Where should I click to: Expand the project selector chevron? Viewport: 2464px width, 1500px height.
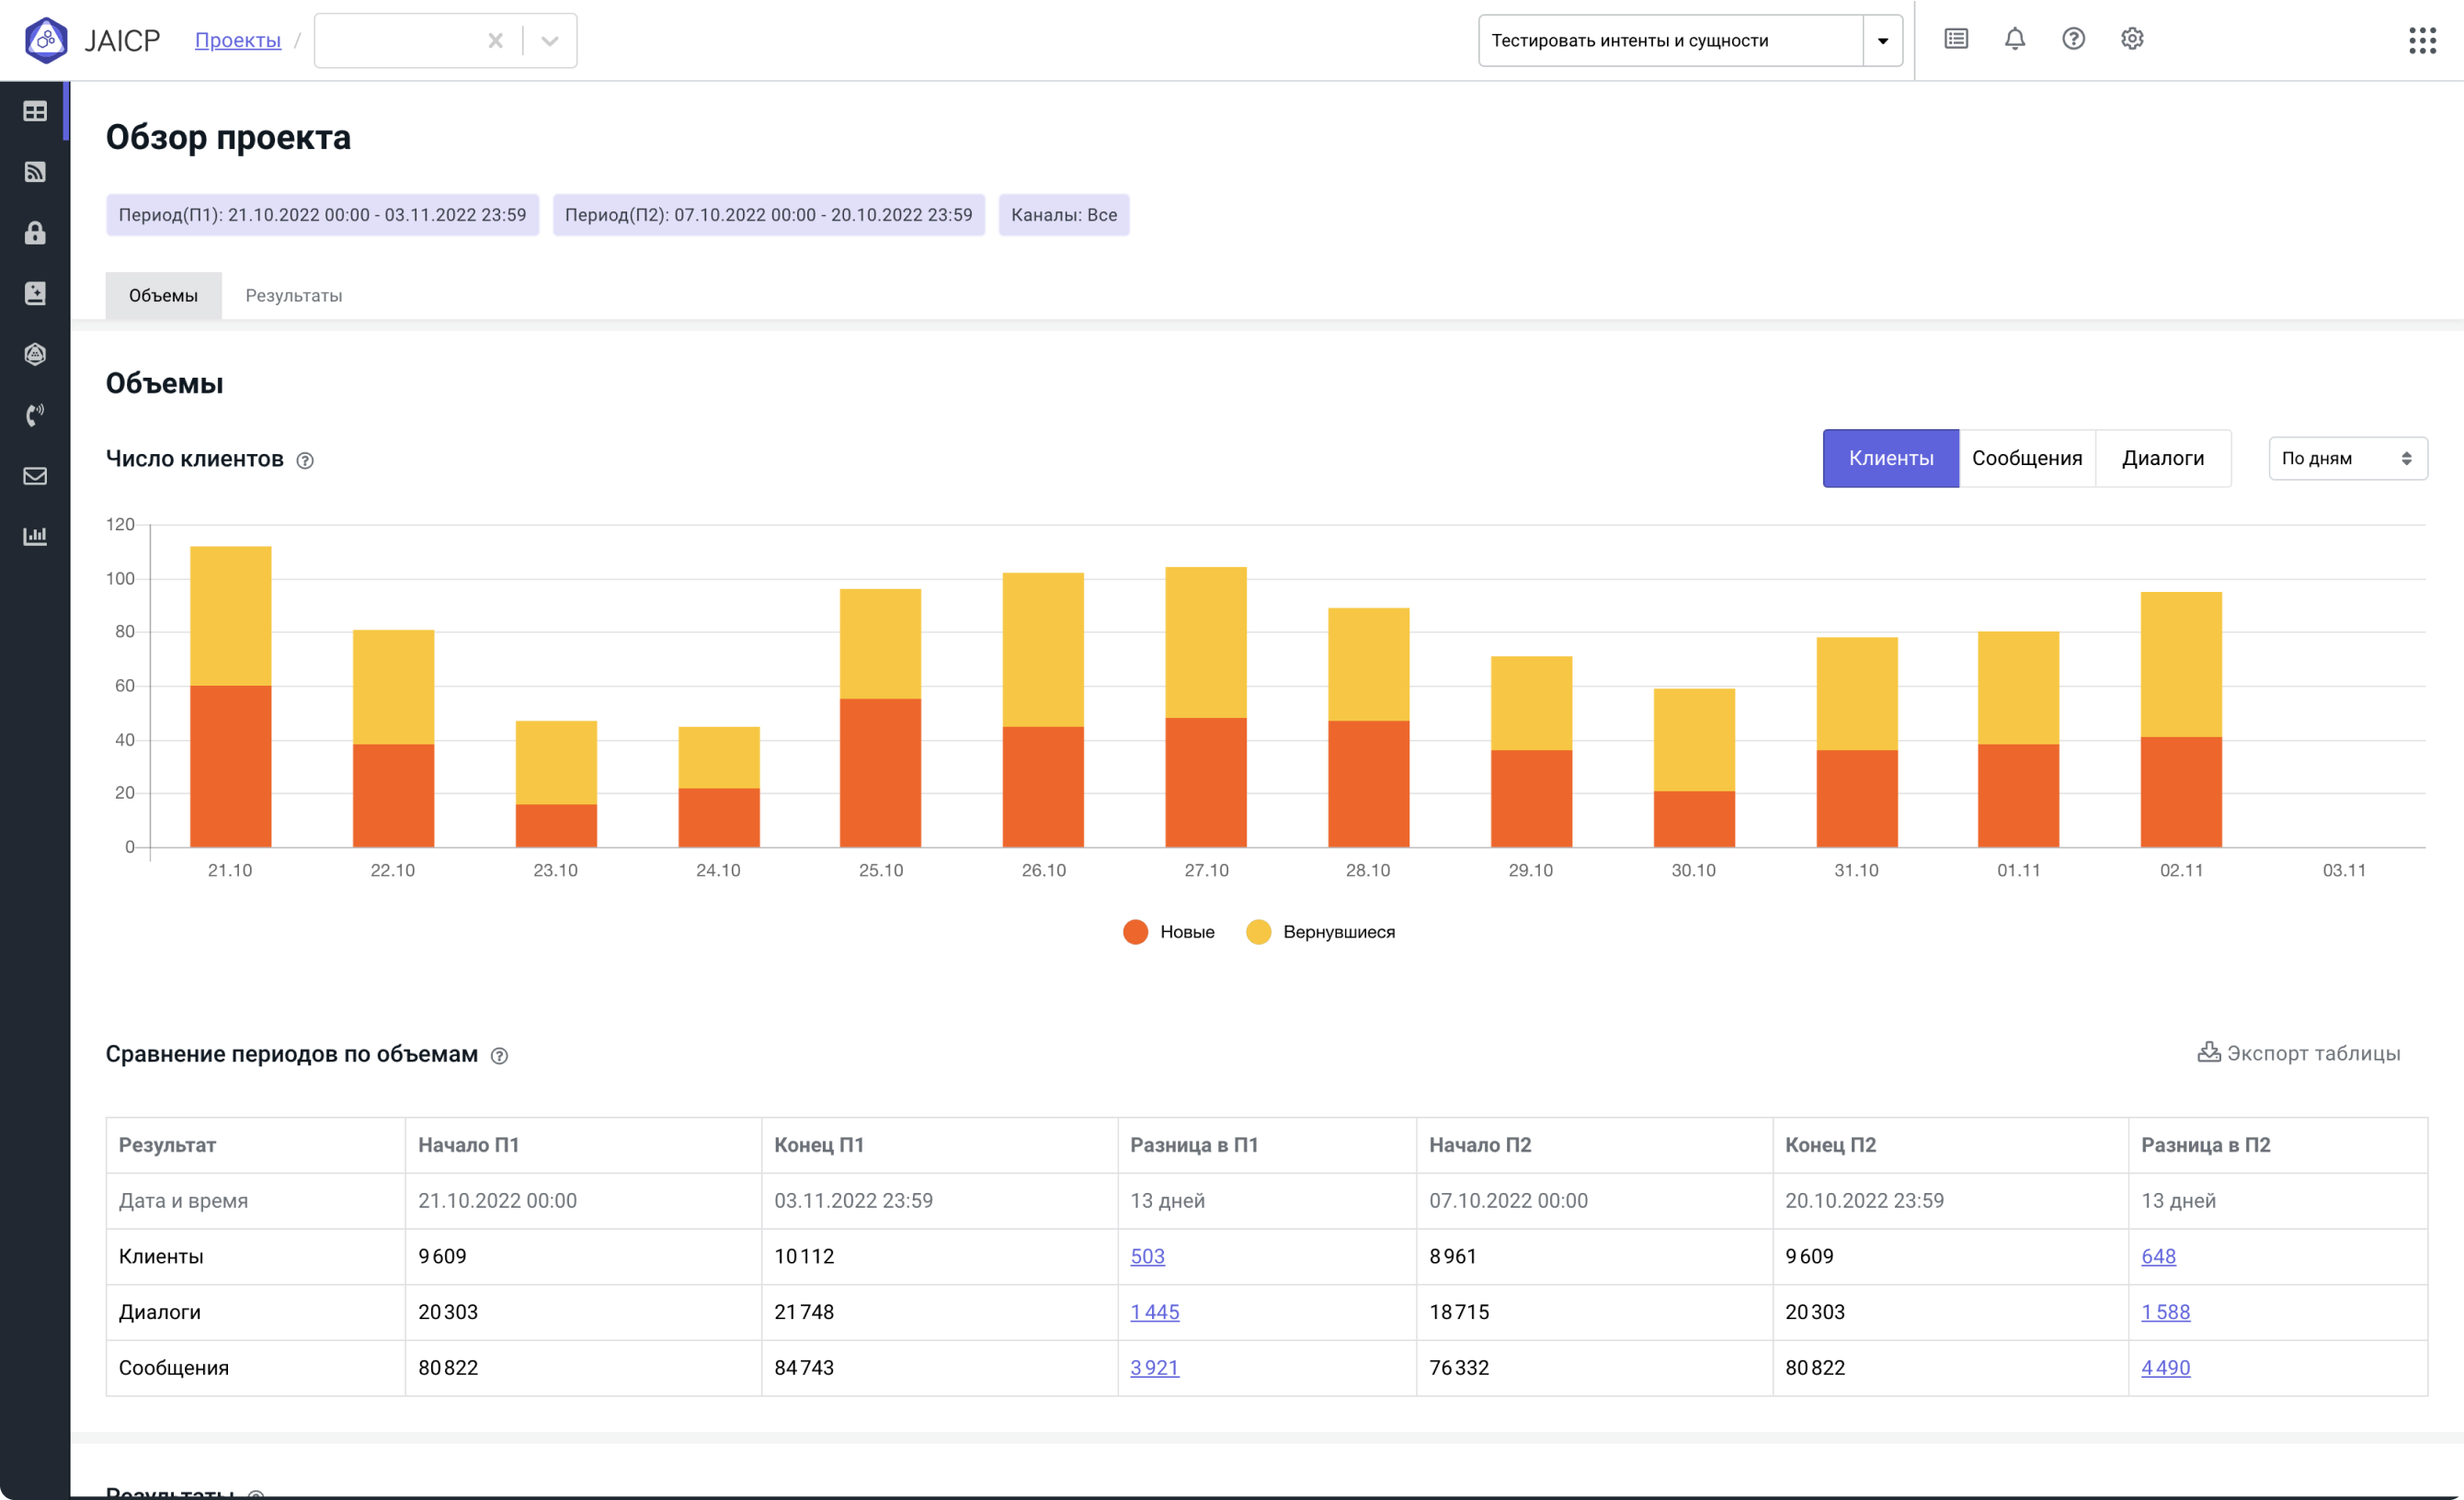549,41
